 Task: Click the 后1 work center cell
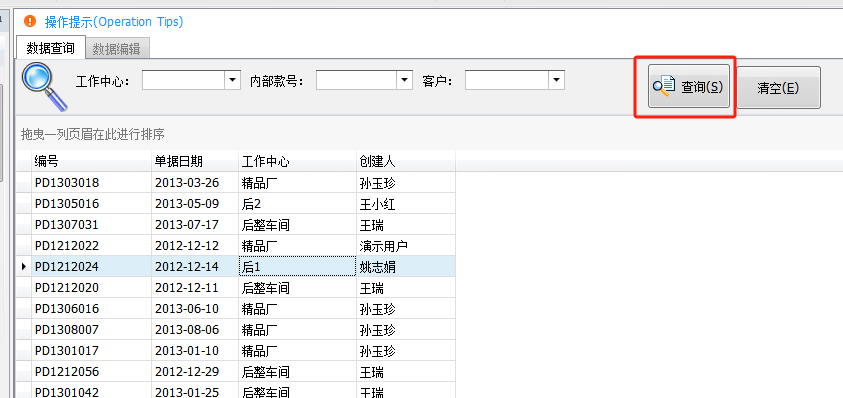coord(297,267)
